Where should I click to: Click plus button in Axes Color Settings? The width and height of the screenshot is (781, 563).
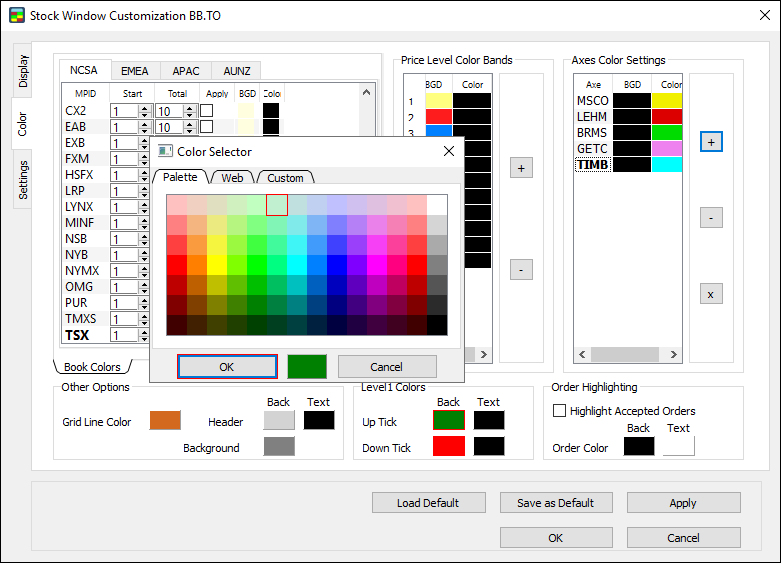[x=710, y=142]
